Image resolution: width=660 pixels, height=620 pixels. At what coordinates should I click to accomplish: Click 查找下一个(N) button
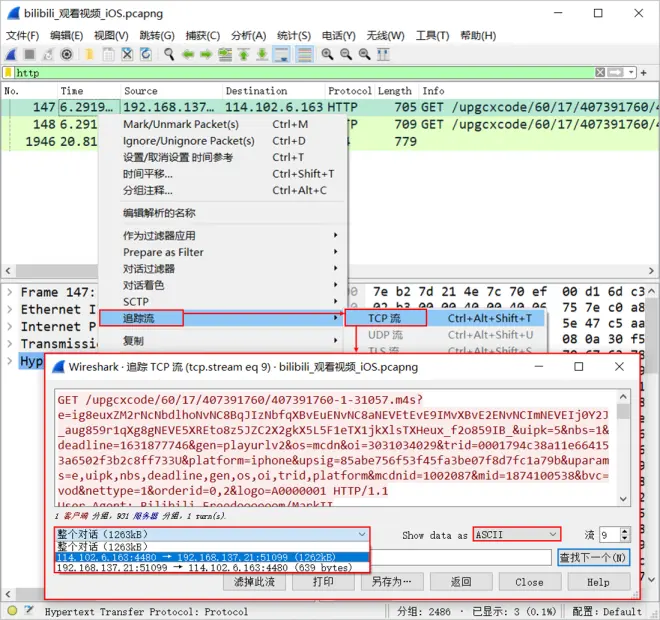593,557
